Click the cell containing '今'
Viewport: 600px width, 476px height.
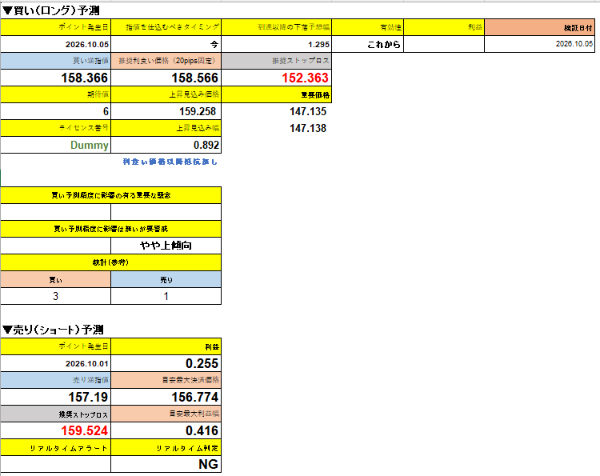pos(166,44)
